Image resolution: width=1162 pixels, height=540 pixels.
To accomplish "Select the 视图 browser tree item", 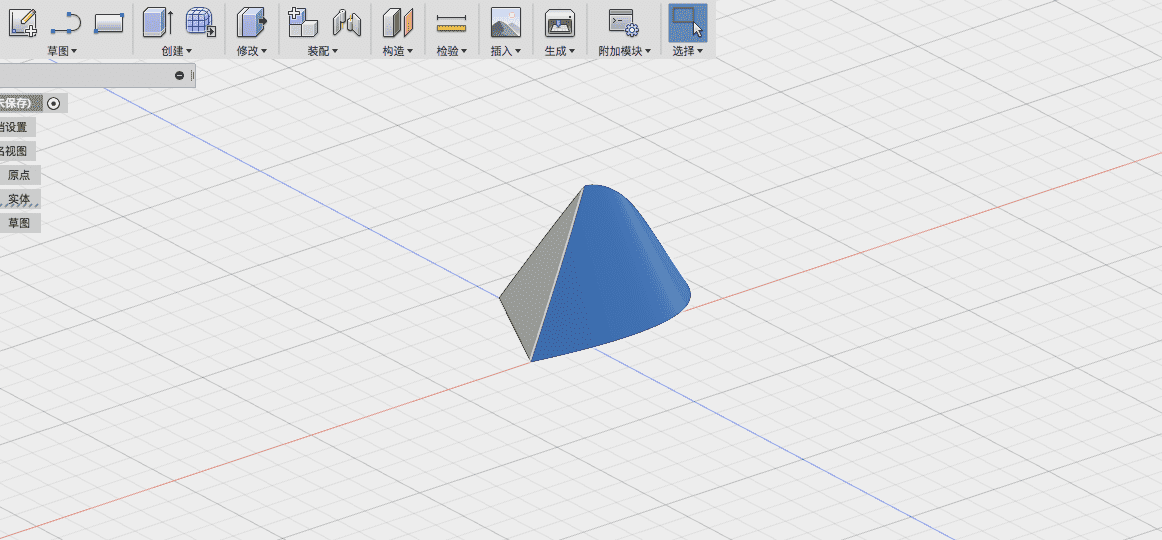I will pyautogui.click(x=17, y=151).
